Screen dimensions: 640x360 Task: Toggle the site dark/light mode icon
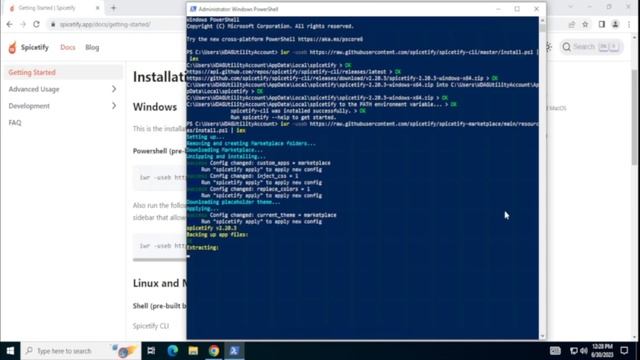coord(549,47)
